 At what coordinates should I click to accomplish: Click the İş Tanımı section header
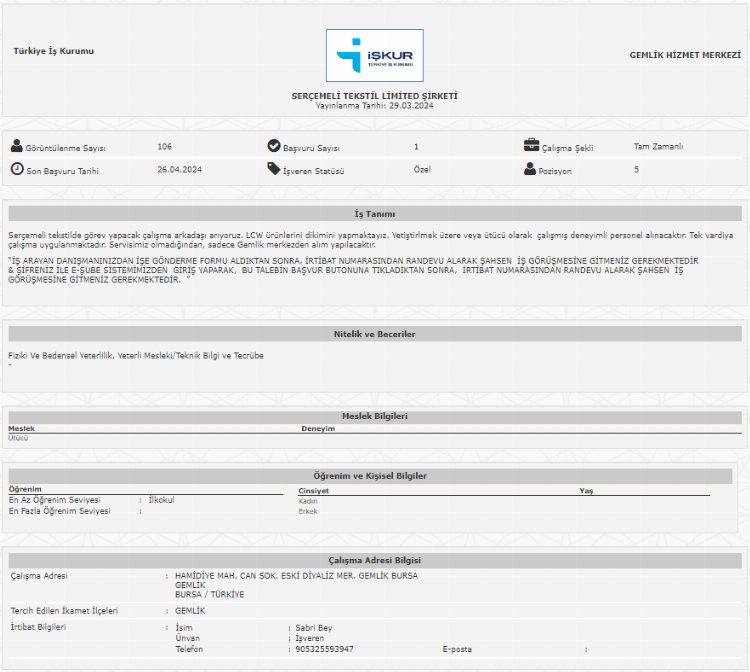tap(375, 214)
